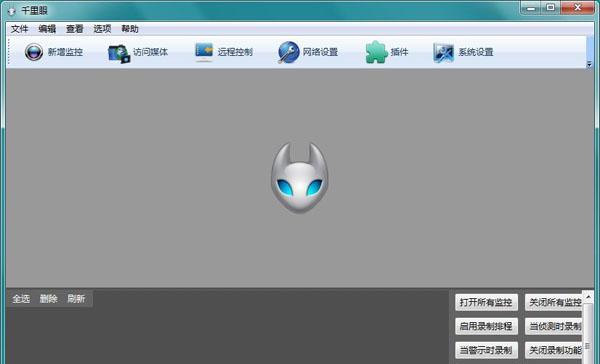Click the green puzzle 插件 icon
The image size is (600, 364).
tap(377, 52)
